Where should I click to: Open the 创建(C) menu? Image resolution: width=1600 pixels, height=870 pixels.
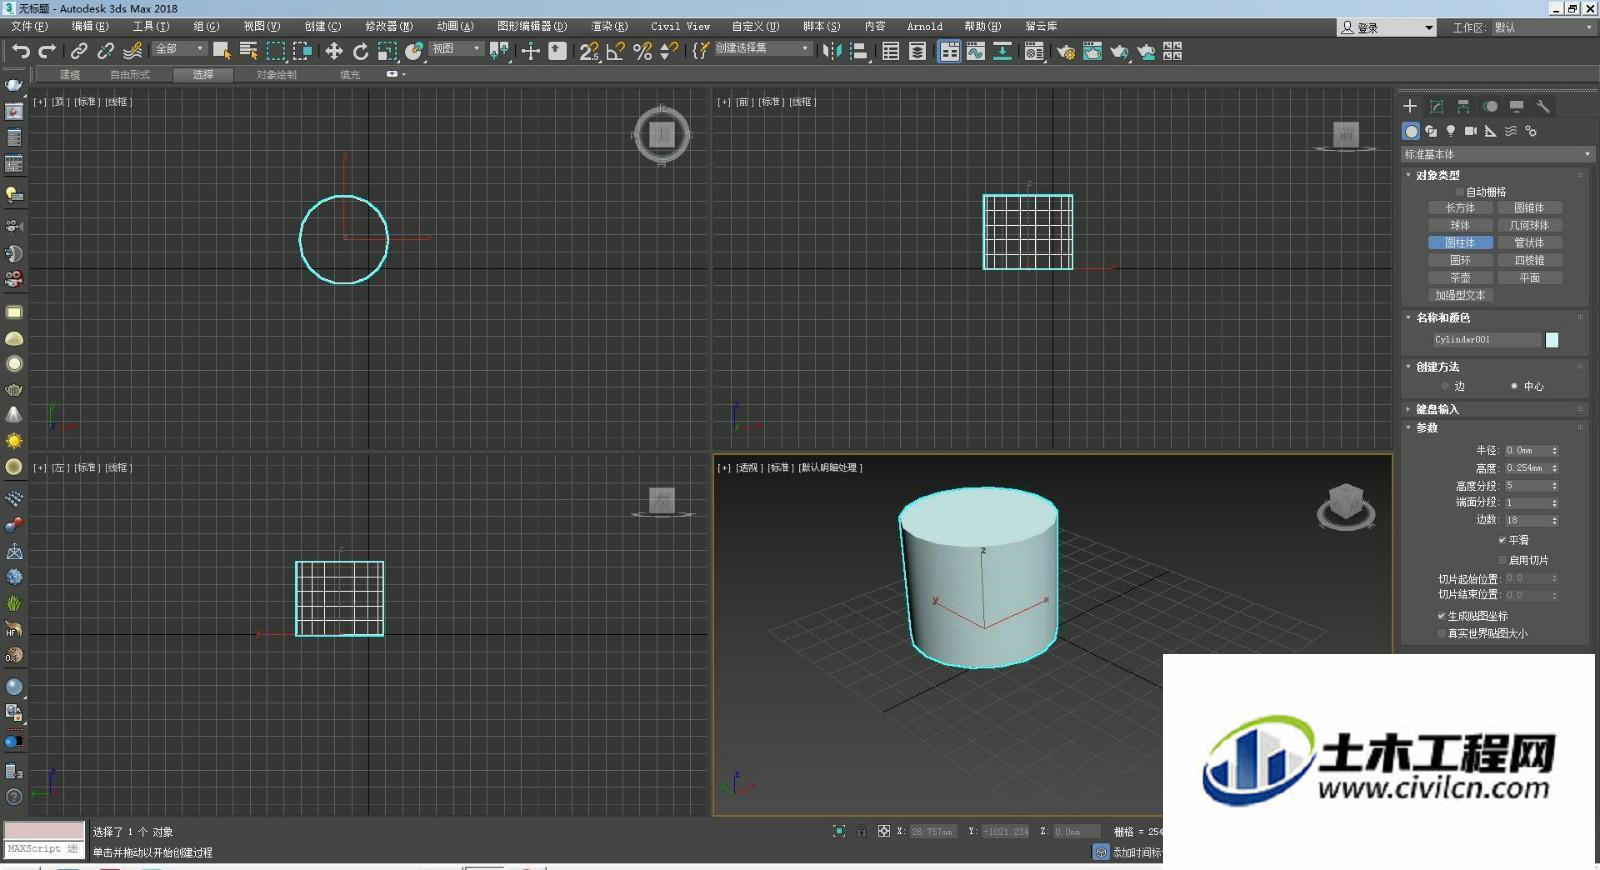tap(323, 26)
